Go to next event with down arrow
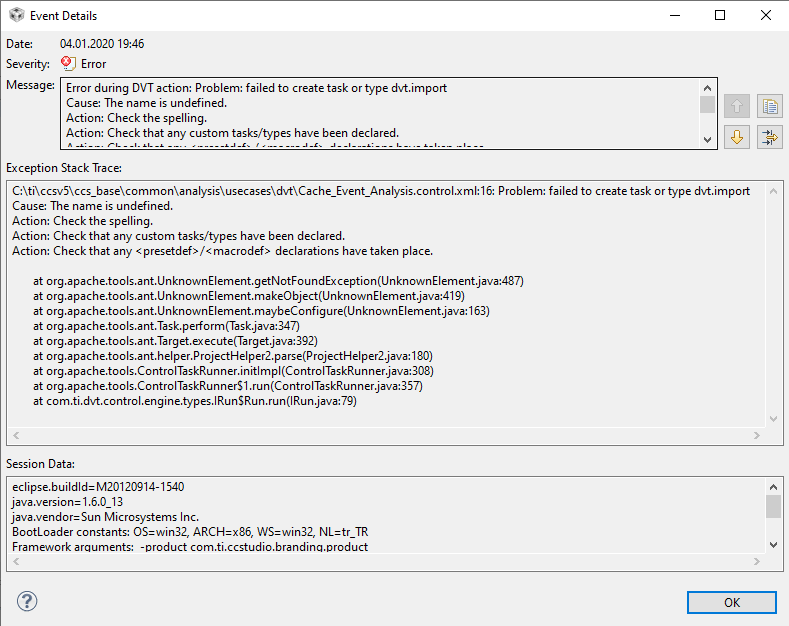Screen dimensions: 789x626 point(736,136)
